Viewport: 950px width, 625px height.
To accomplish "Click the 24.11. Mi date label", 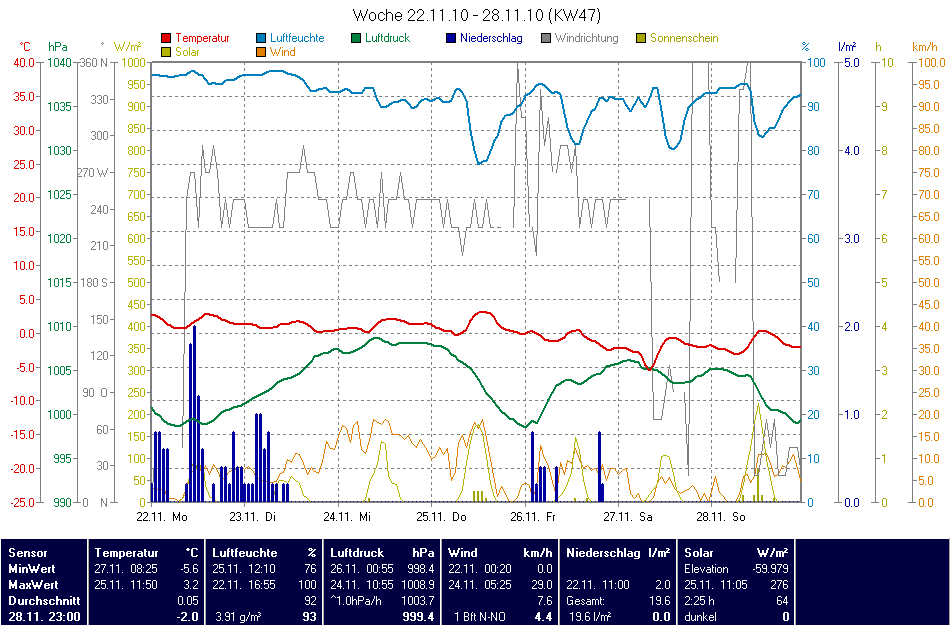I will 347,517.
